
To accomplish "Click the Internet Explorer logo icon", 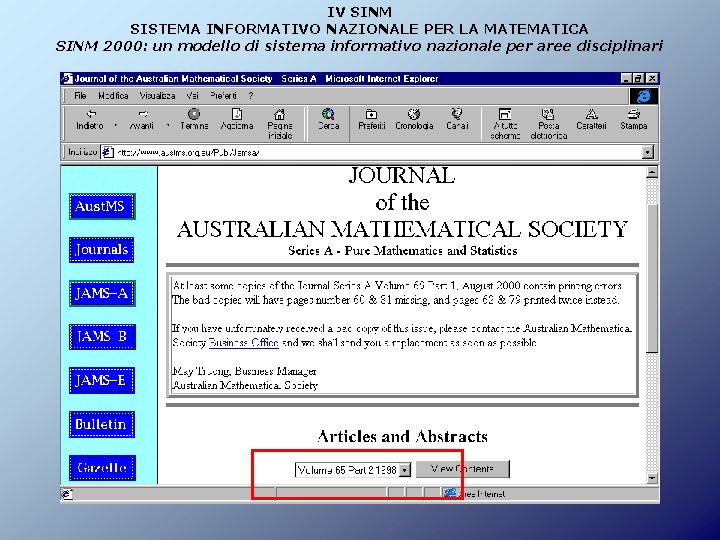I will click(x=644, y=96).
